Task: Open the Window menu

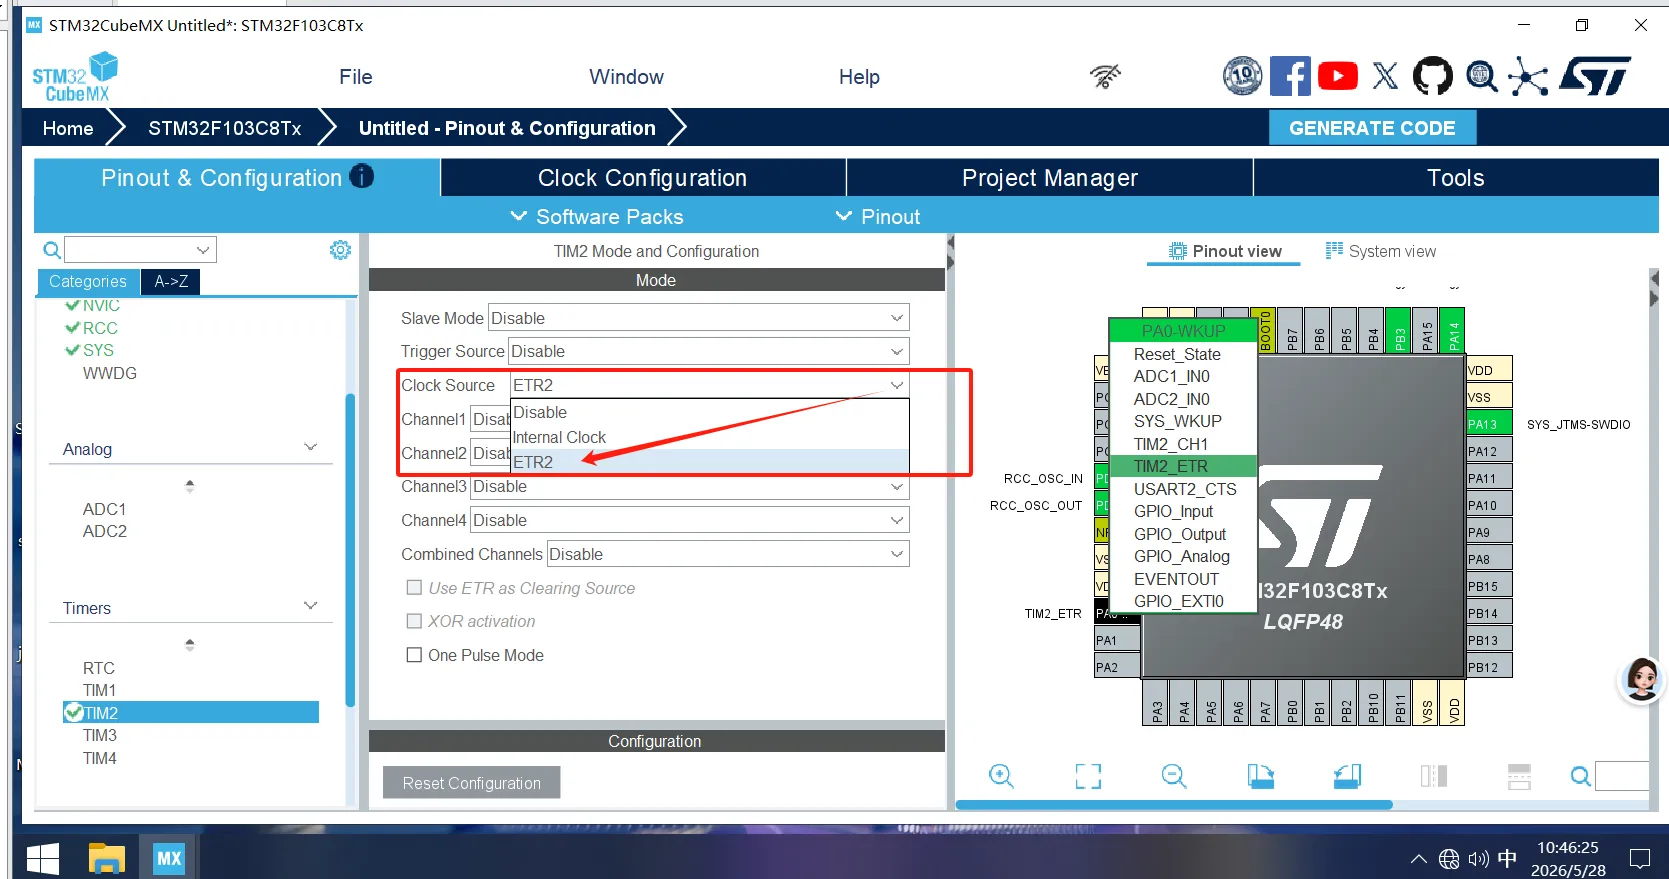Action: (626, 77)
